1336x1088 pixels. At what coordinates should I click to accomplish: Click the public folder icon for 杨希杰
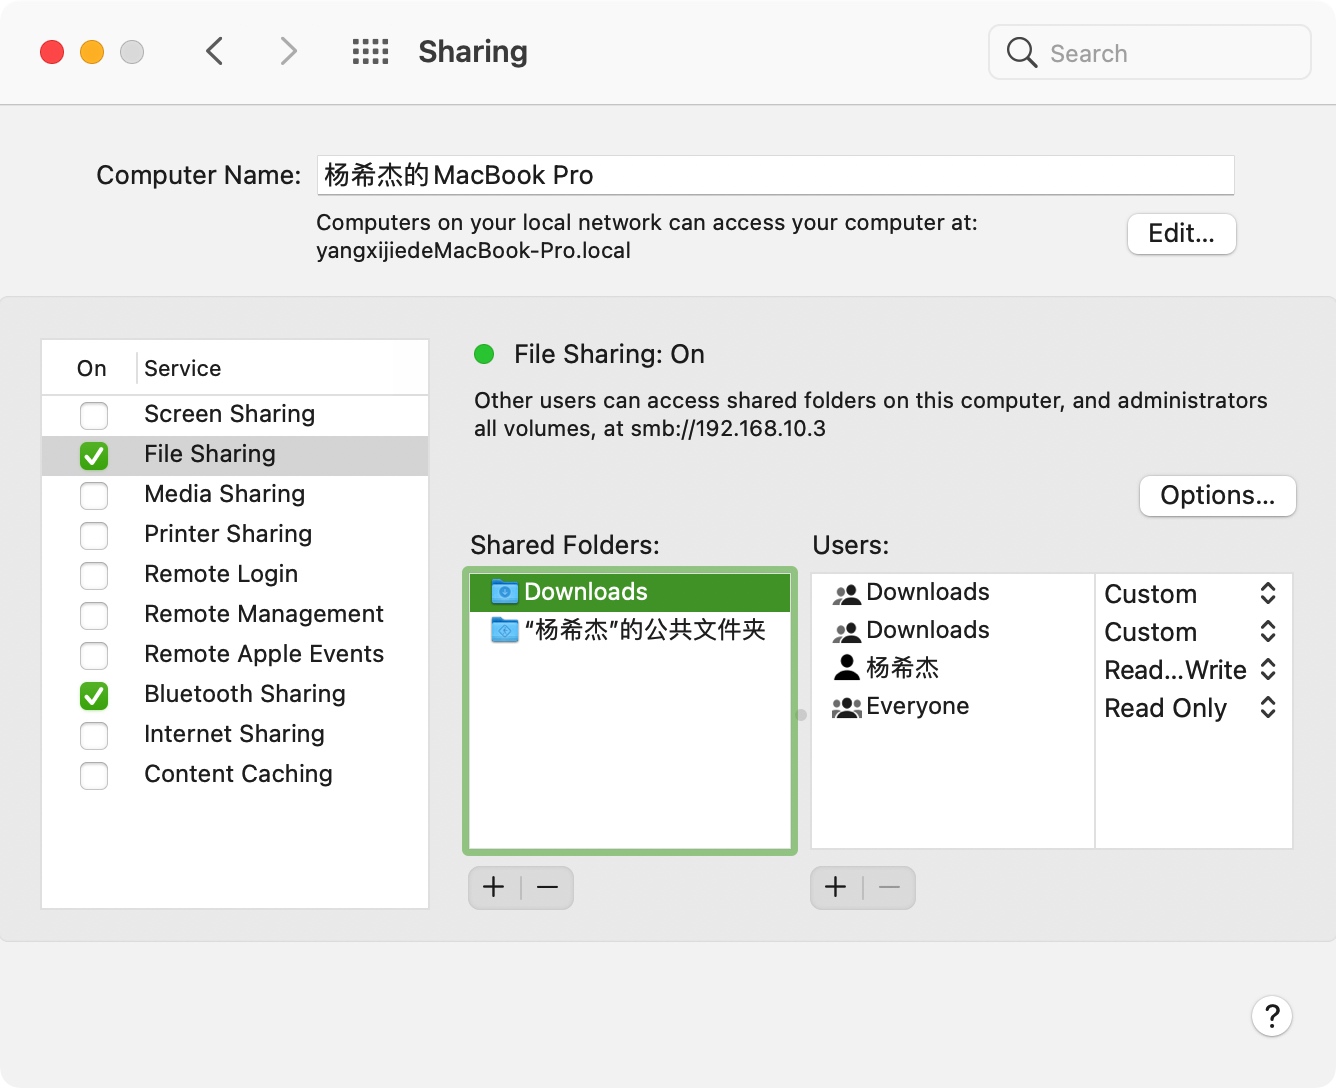click(505, 630)
